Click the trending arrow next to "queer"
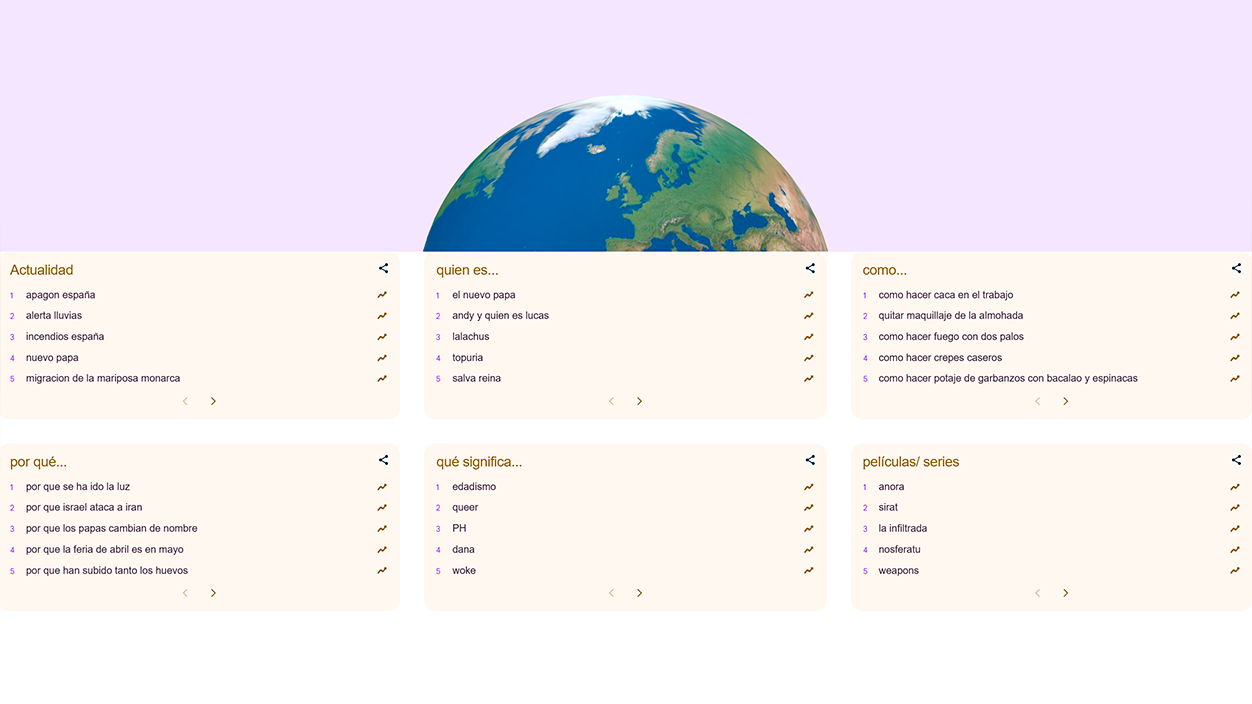Viewport: 1252px width, 704px height. point(808,507)
